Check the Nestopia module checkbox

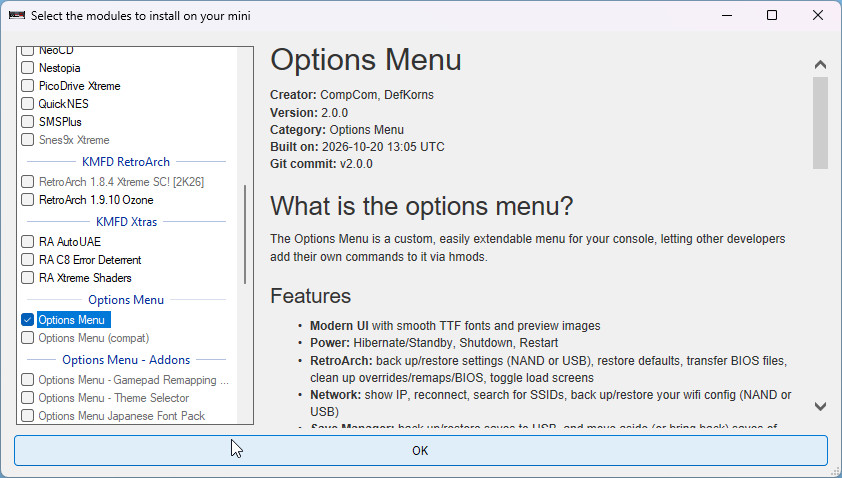27,68
